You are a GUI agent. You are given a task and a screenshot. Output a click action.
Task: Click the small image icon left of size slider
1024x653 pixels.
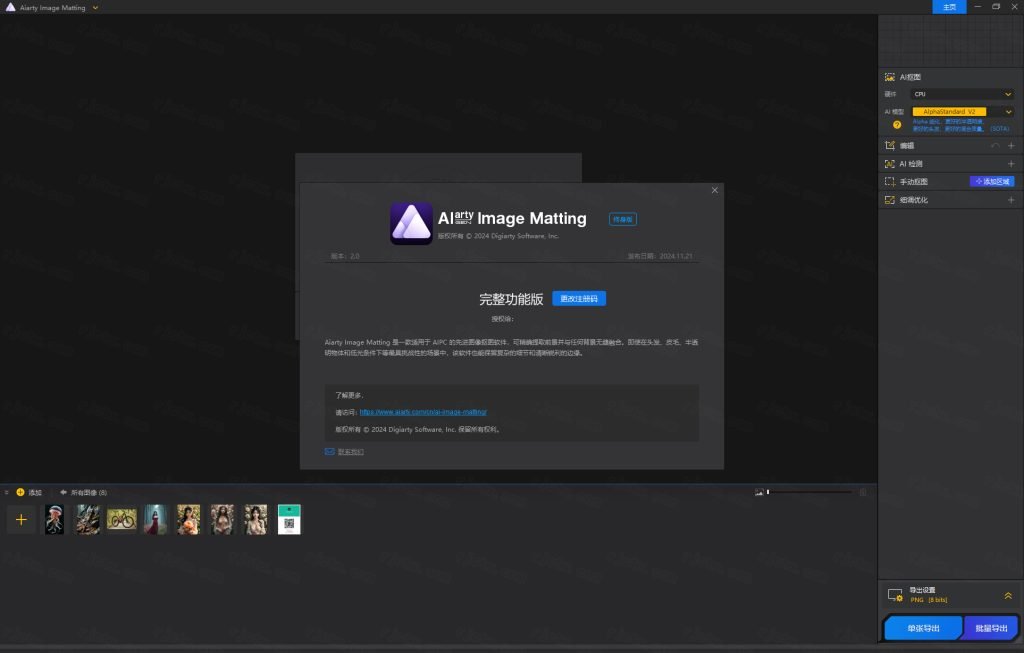pyautogui.click(x=759, y=492)
